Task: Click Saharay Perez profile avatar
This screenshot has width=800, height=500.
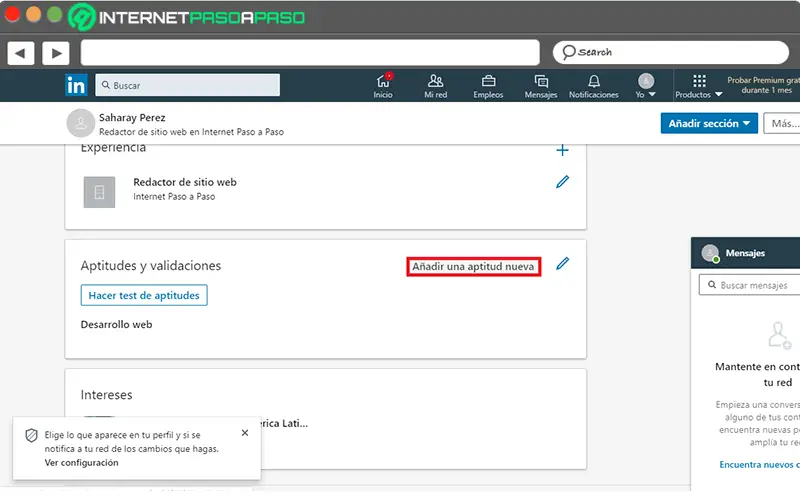Action: pos(81,123)
